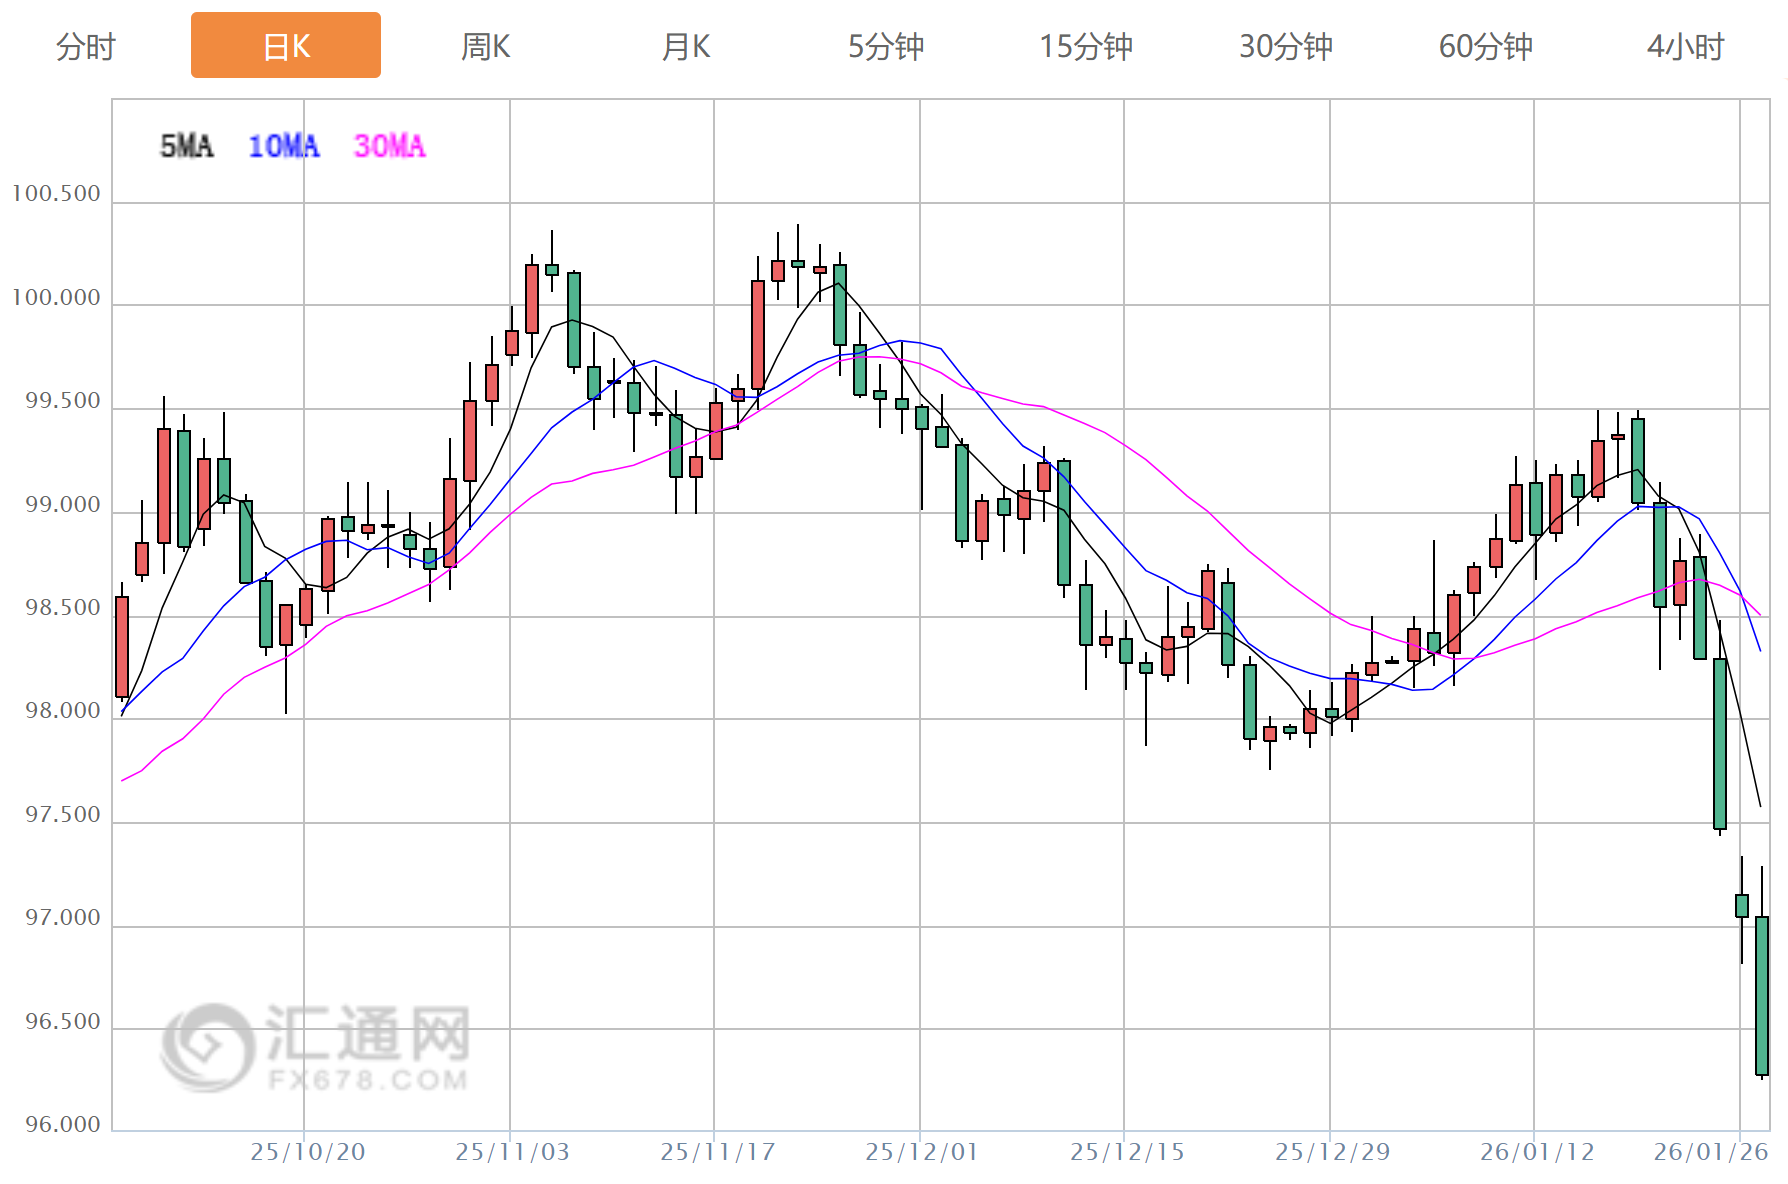Viewport: 1788px width, 1184px height.
Task: Switch to the 月K monthly tab
Action: 686,46
